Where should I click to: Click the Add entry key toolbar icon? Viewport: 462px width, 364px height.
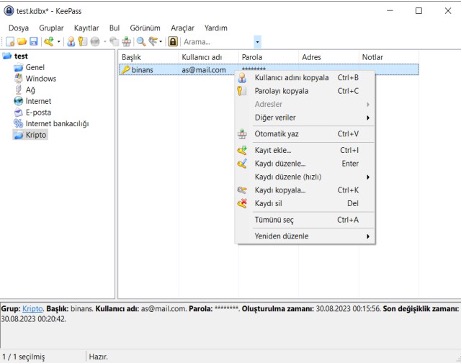pos(49,42)
